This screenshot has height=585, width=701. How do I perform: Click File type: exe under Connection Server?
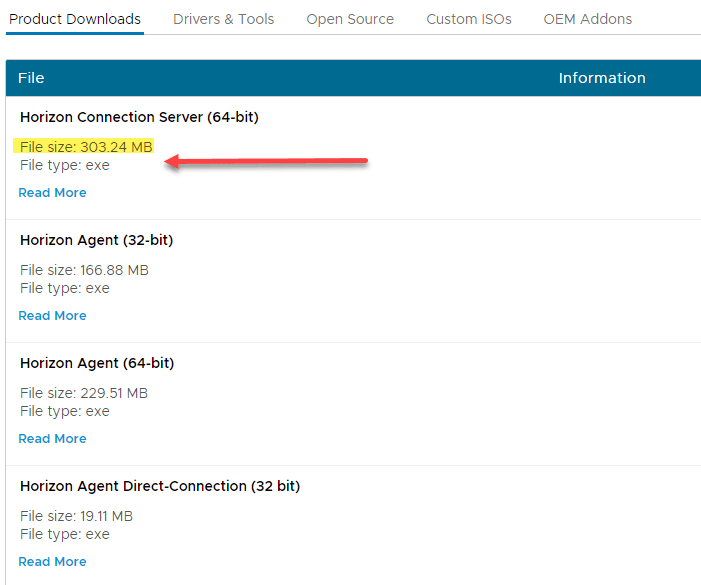65,165
